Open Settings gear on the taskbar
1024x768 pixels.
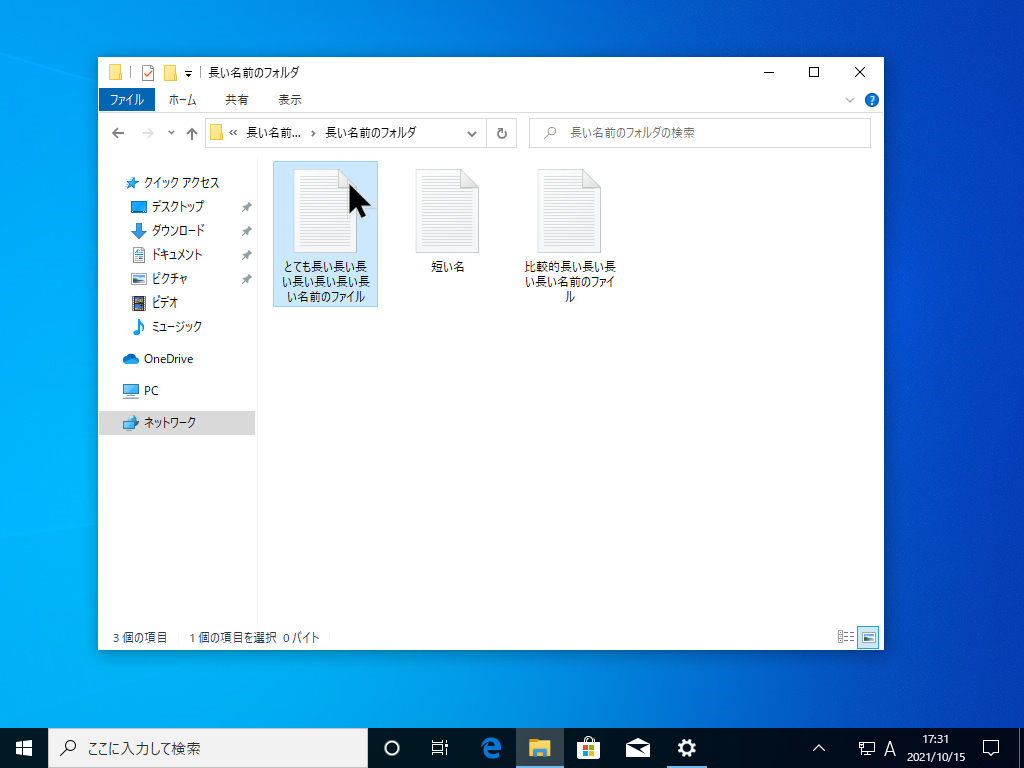686,748
